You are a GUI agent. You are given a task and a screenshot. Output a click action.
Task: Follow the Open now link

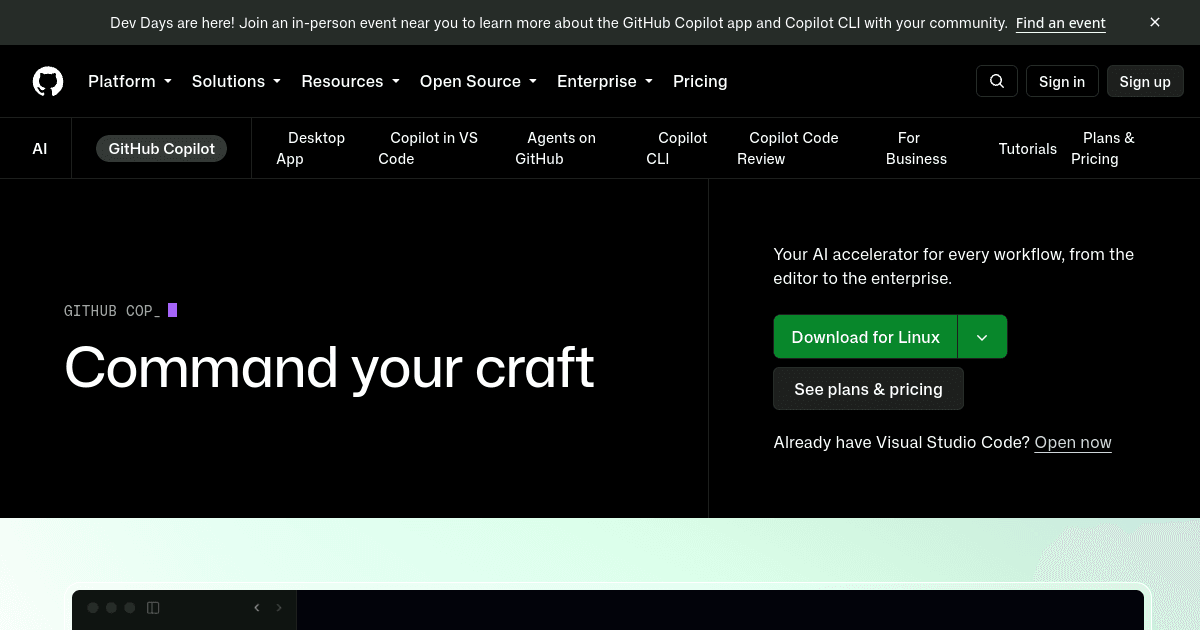1073,442
